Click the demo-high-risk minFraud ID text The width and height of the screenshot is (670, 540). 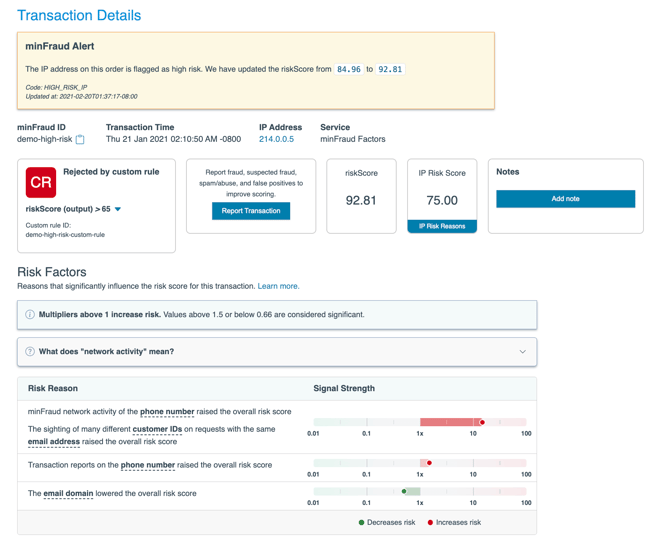(x=44, y=139)
